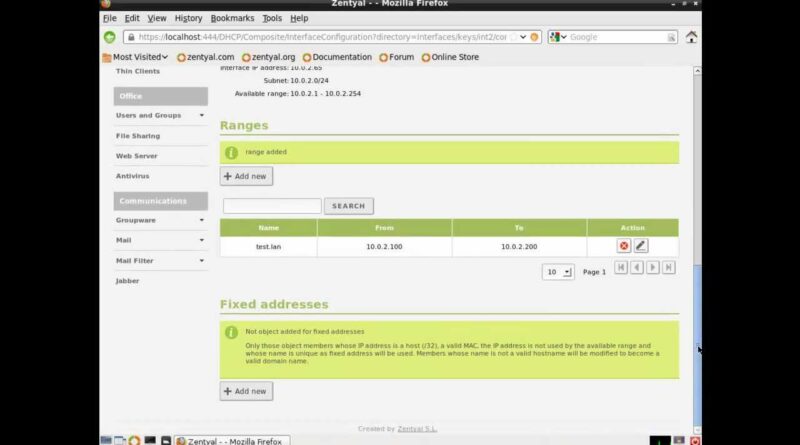Edit the test.lan range entry
This screenshot has width=800, height=445.
(x=641, y=245)
